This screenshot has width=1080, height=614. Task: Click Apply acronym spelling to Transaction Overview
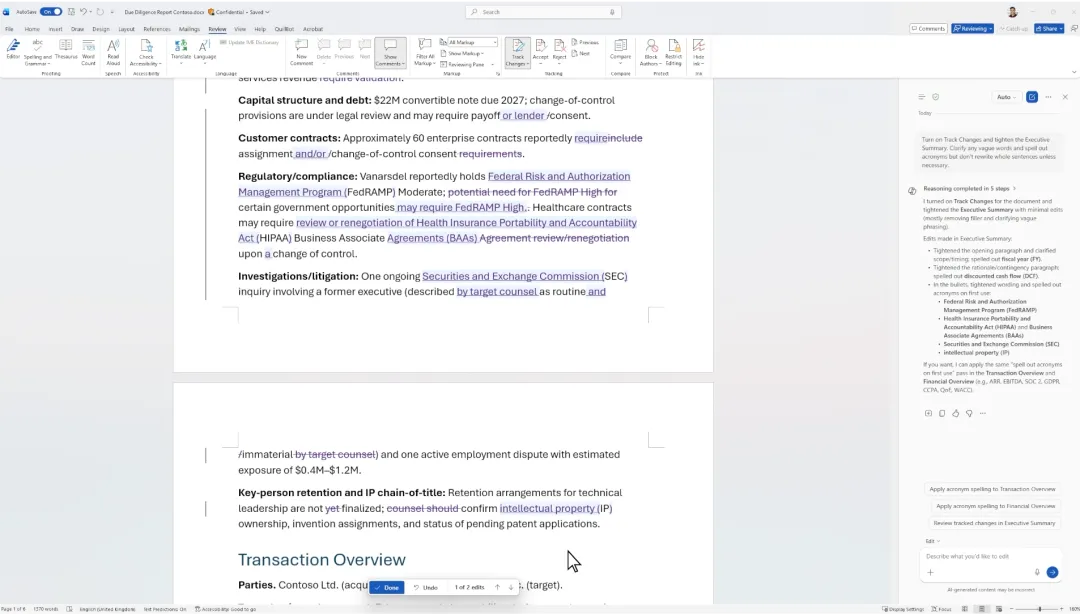click(992, 489)
